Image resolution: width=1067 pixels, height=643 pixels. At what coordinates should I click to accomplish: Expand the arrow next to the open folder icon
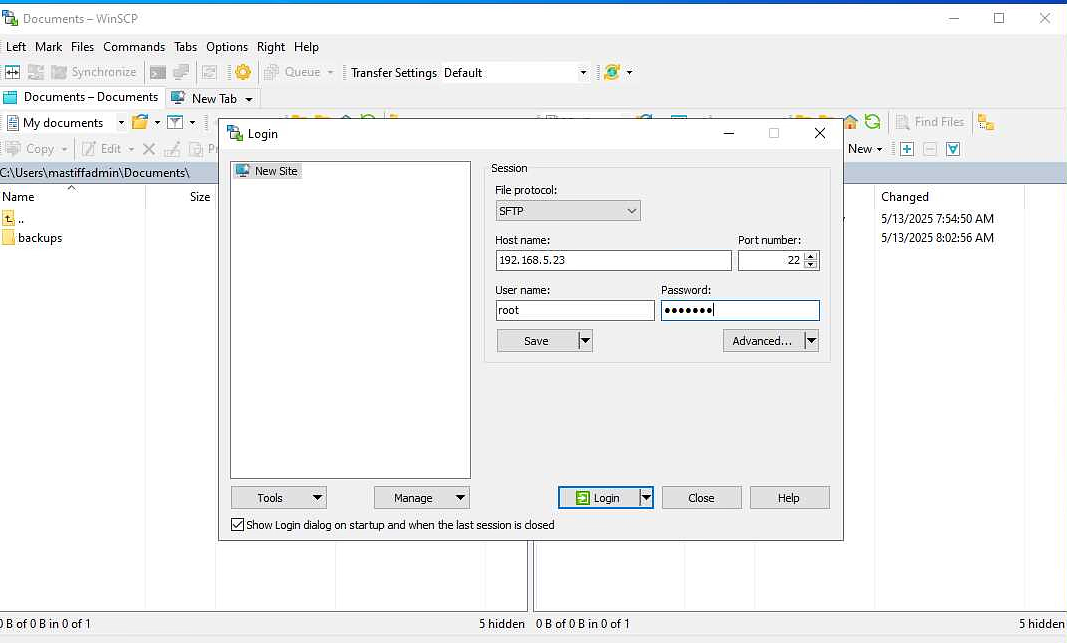coord(157,122)
